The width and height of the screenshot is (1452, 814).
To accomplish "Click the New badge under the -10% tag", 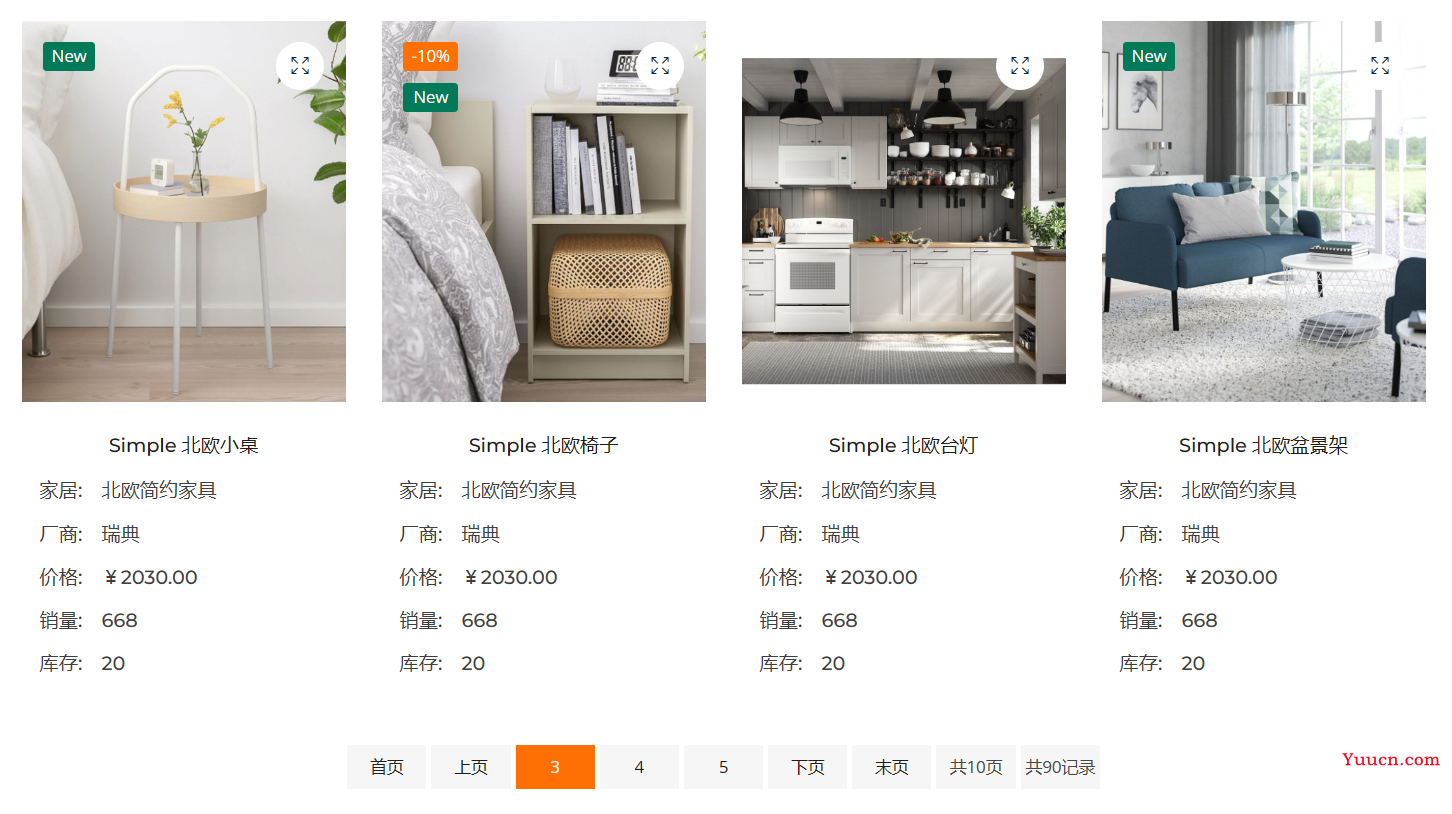I will (430, 97).
